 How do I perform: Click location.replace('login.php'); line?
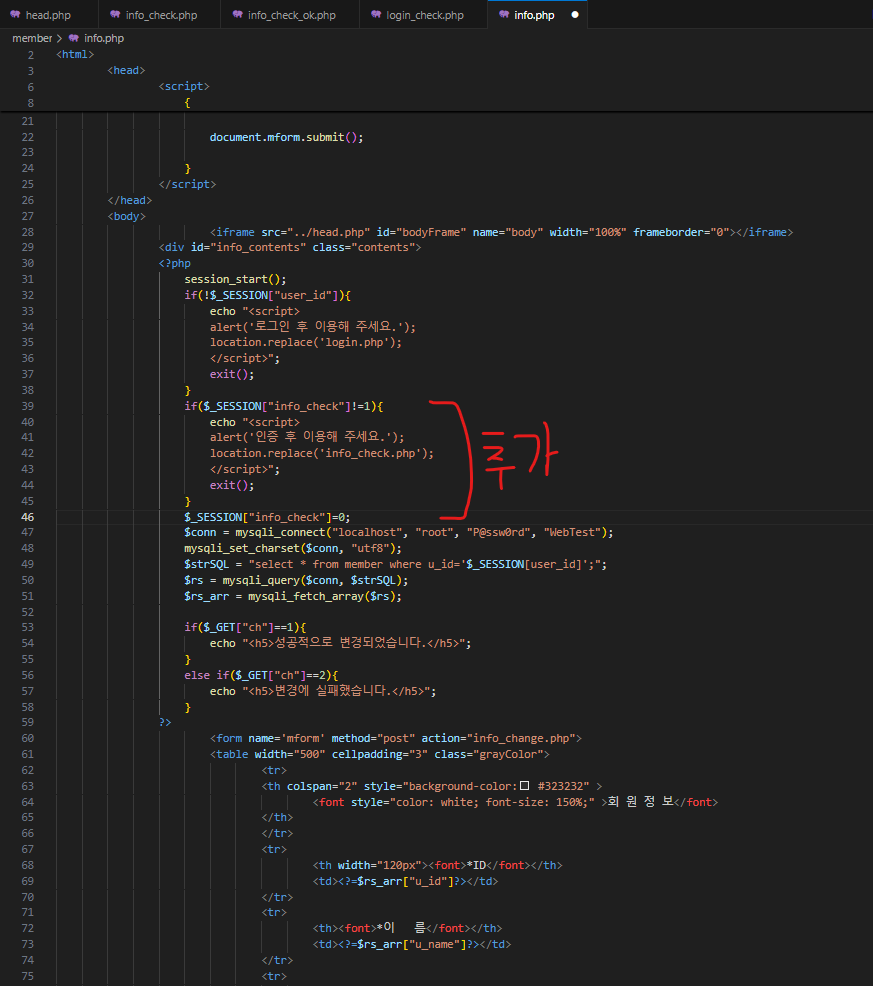pos(306,342)
